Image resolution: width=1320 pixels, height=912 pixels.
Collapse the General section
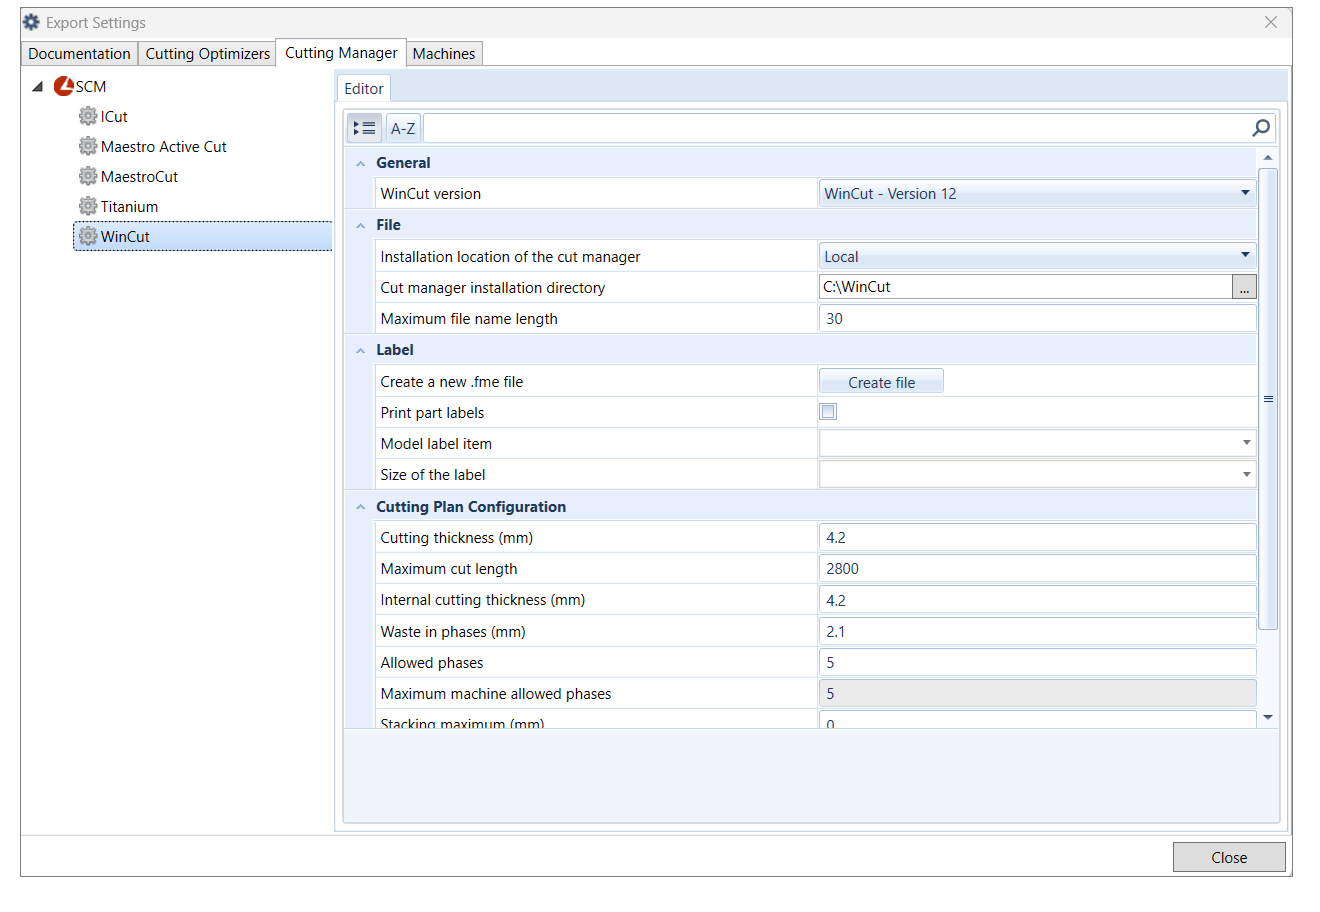click(x=360, y=163)
